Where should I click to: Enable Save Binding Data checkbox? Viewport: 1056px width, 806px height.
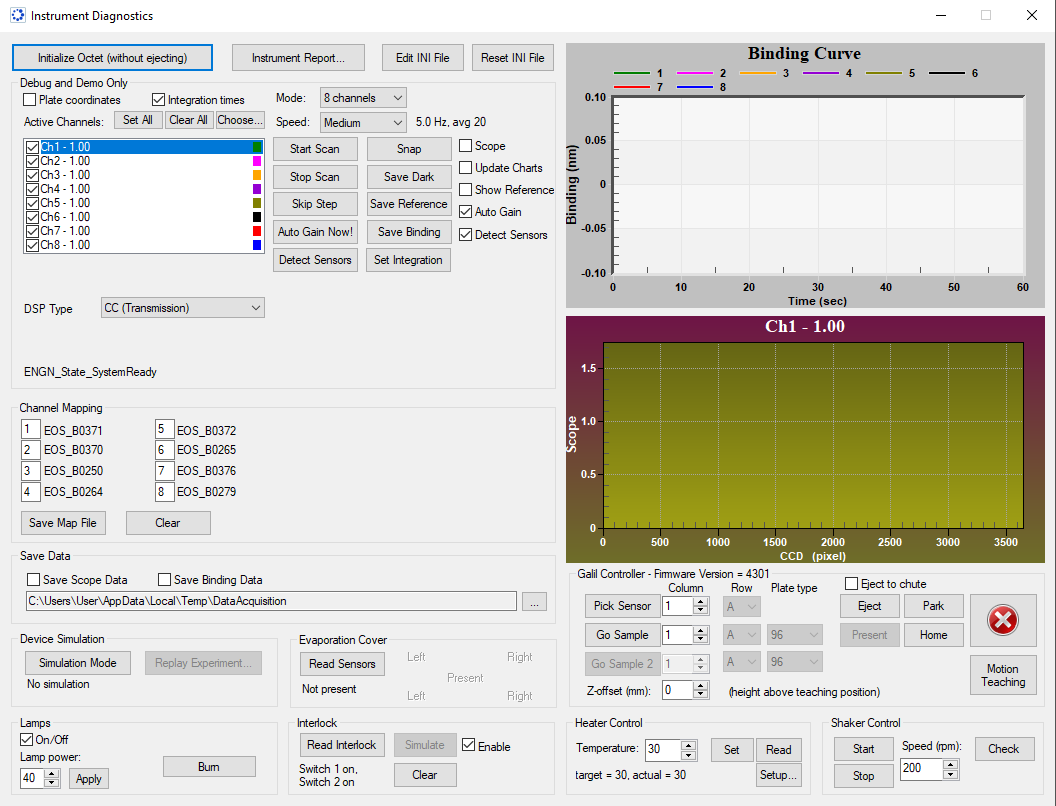[x=164, y=580]
